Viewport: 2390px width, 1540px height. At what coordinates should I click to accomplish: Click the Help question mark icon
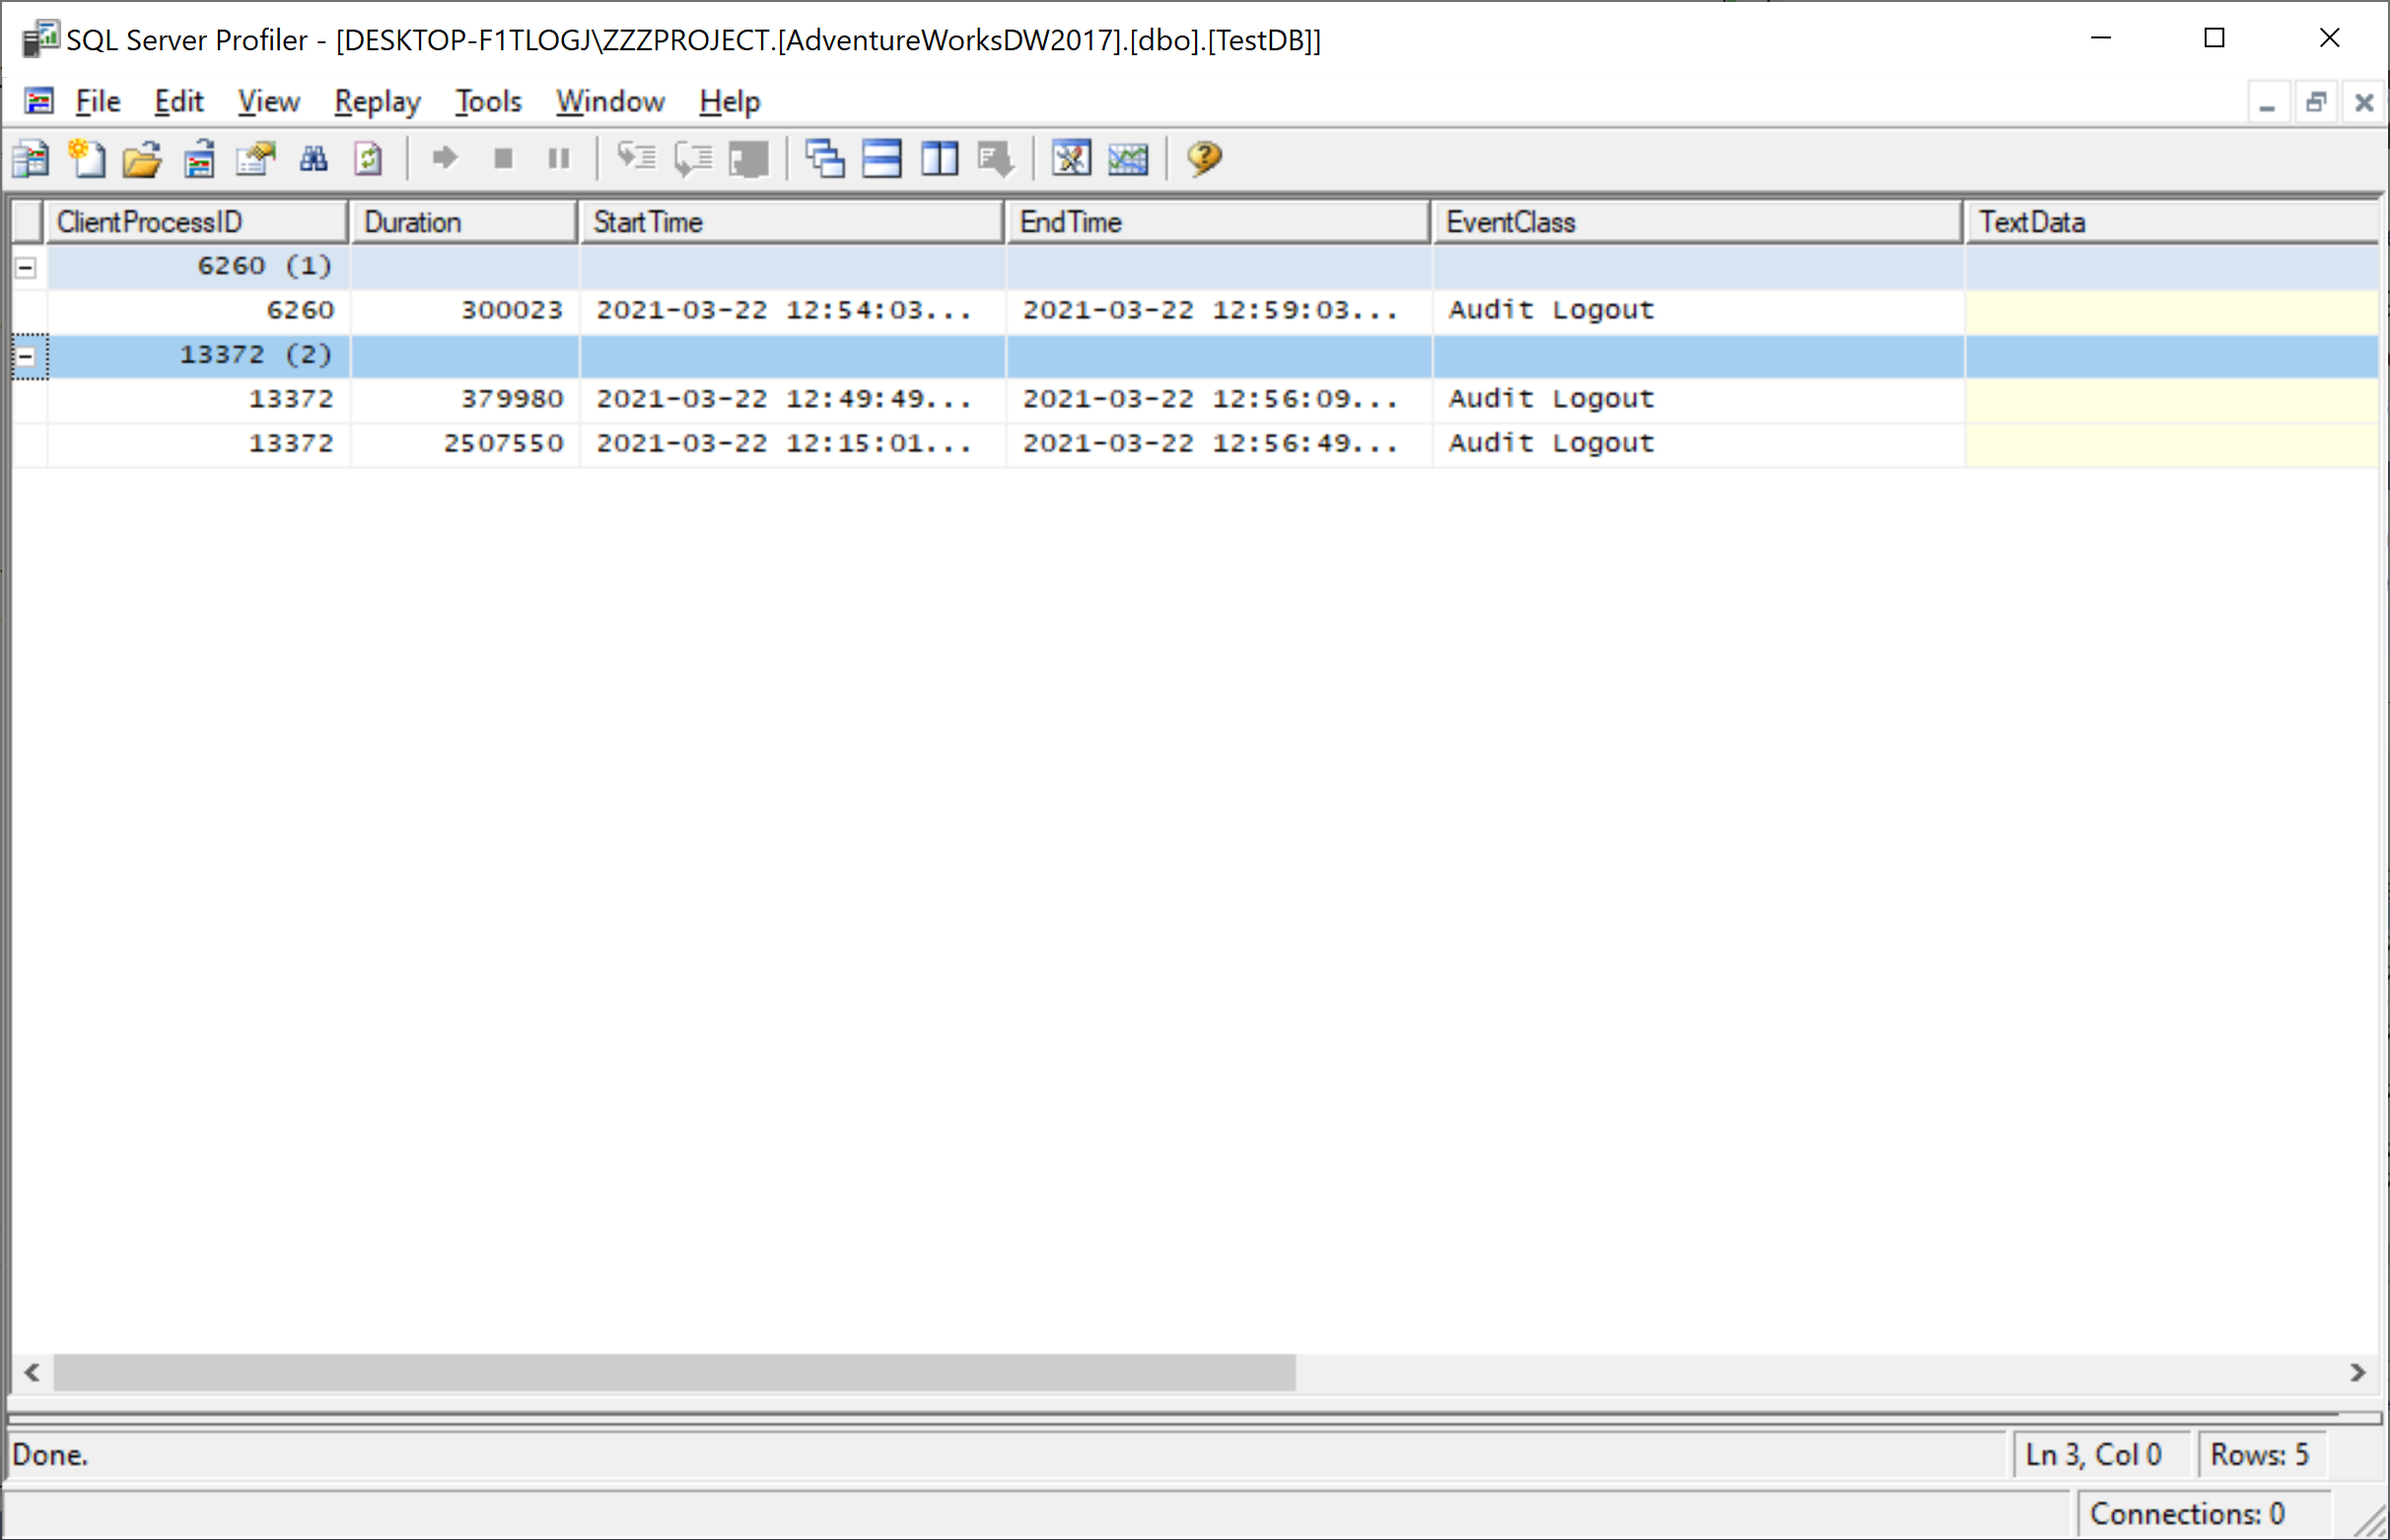1204,159
